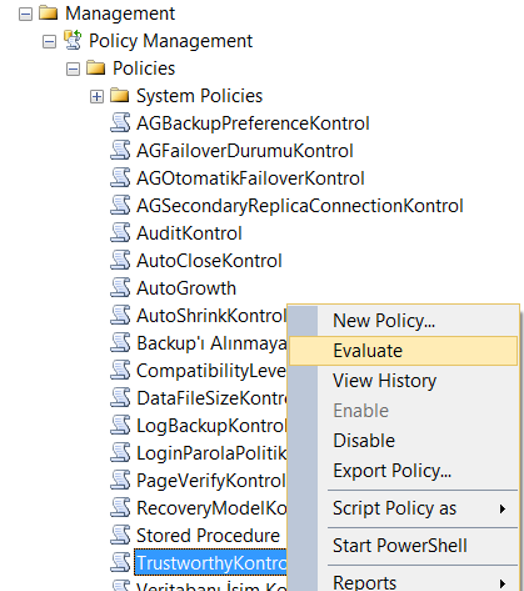Click the AGBackupPreferenceKontrol policy scroll icon

coord(120,123)
